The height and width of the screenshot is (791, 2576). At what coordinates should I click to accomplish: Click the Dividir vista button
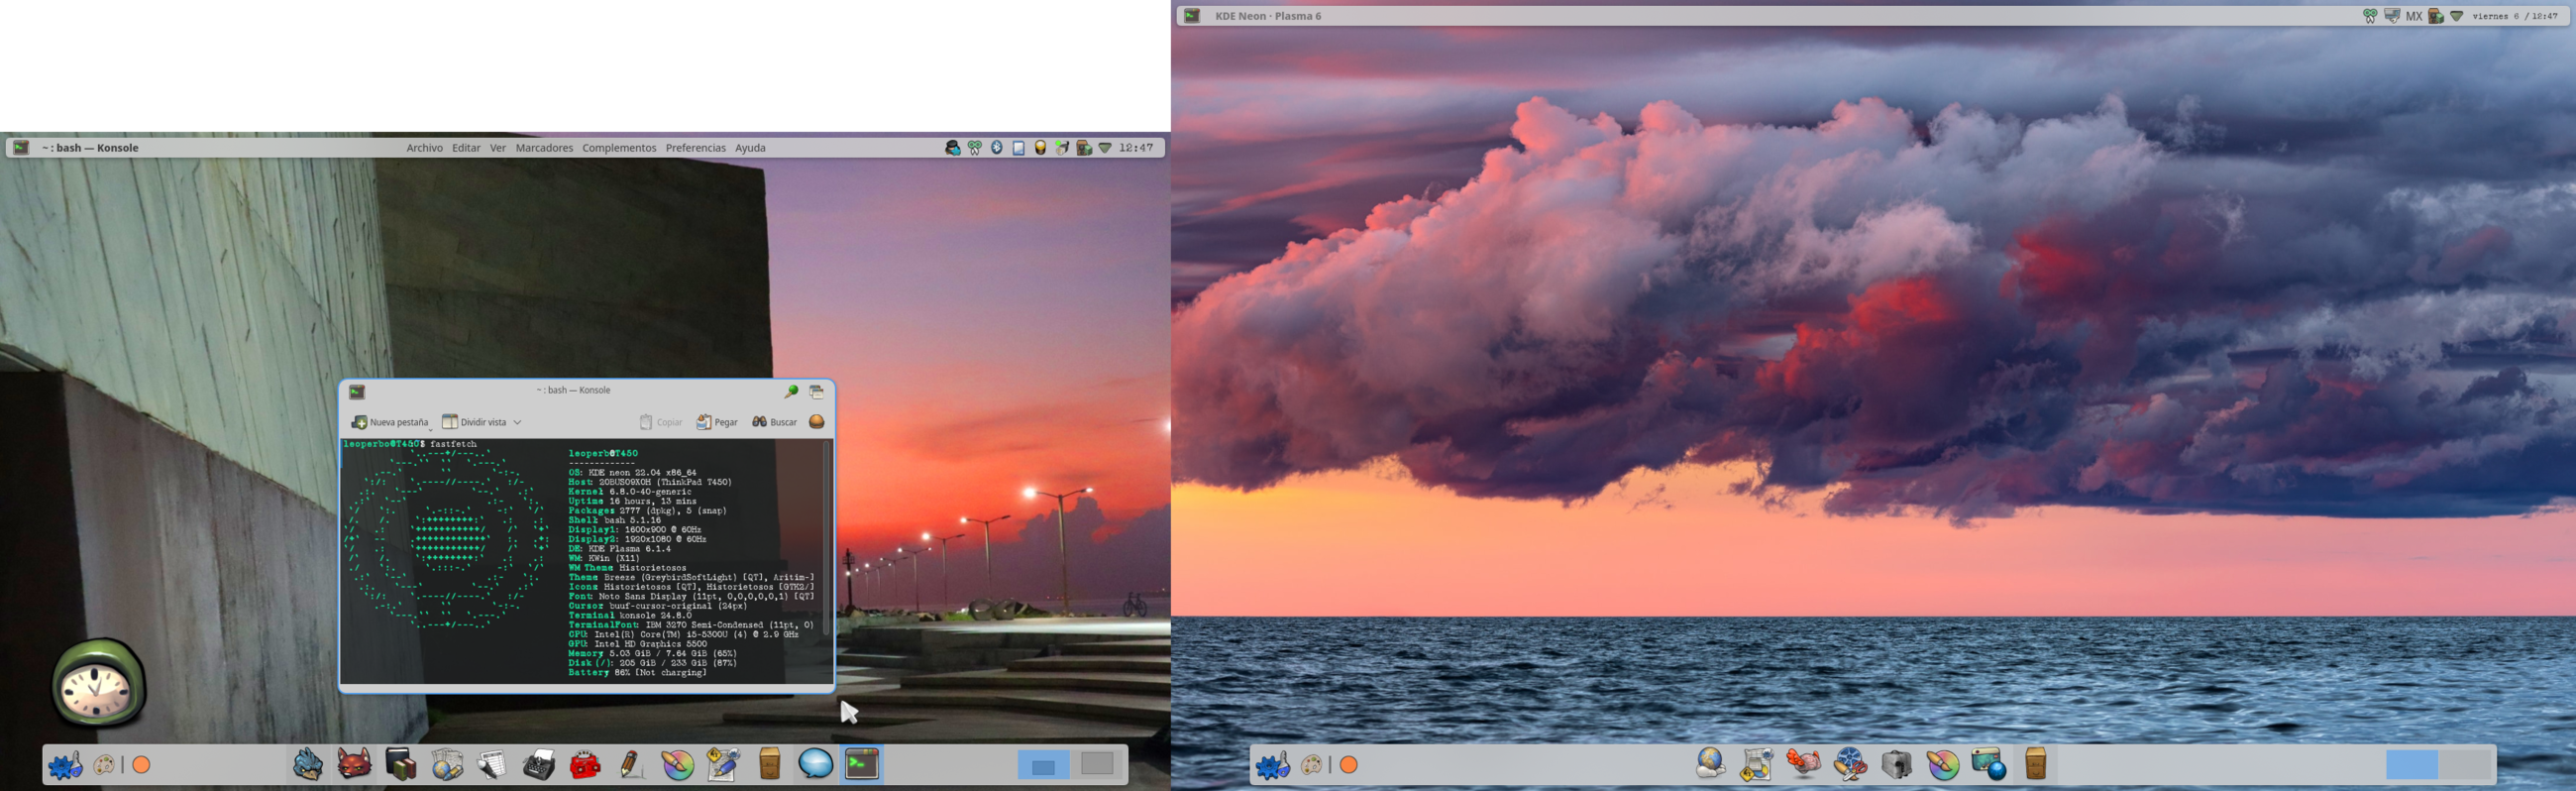(474, 422)
